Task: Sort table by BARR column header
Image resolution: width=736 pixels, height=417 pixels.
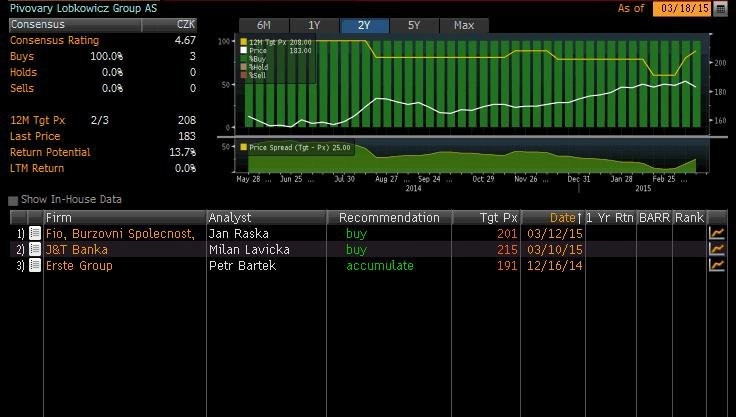Action: [x=654, y=217]
